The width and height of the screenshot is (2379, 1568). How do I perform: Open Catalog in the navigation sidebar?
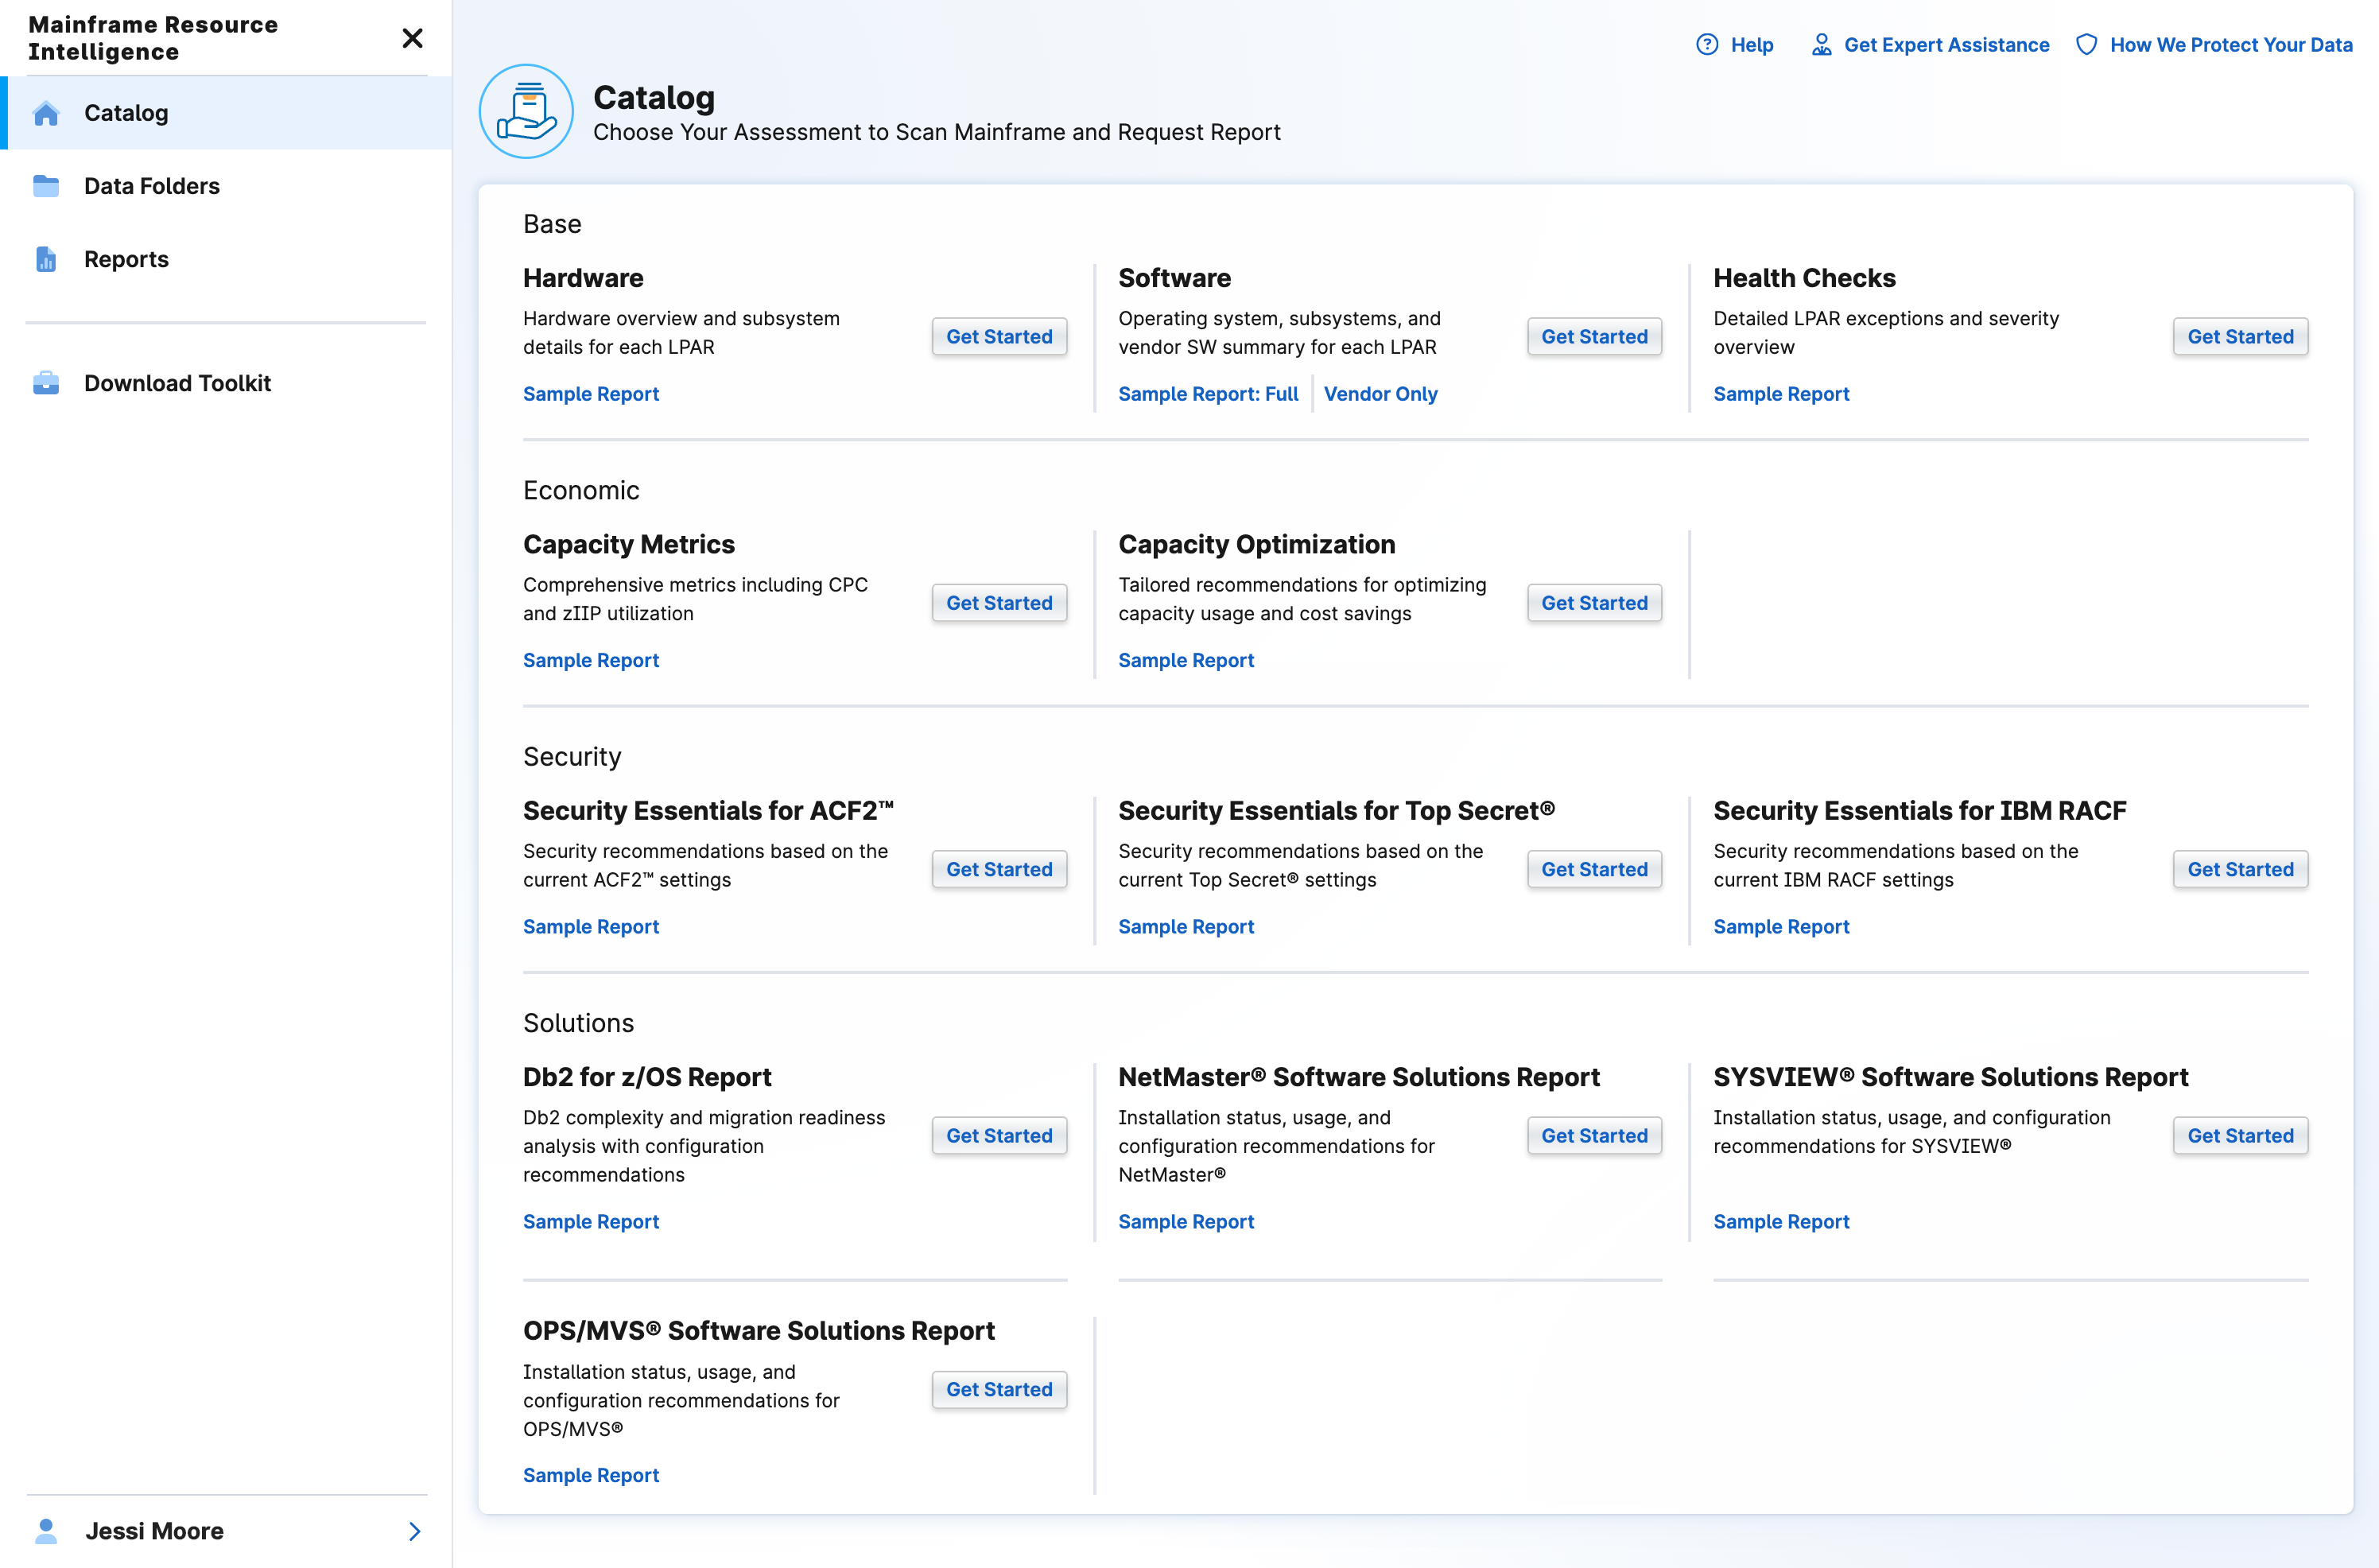pos(226,113)
